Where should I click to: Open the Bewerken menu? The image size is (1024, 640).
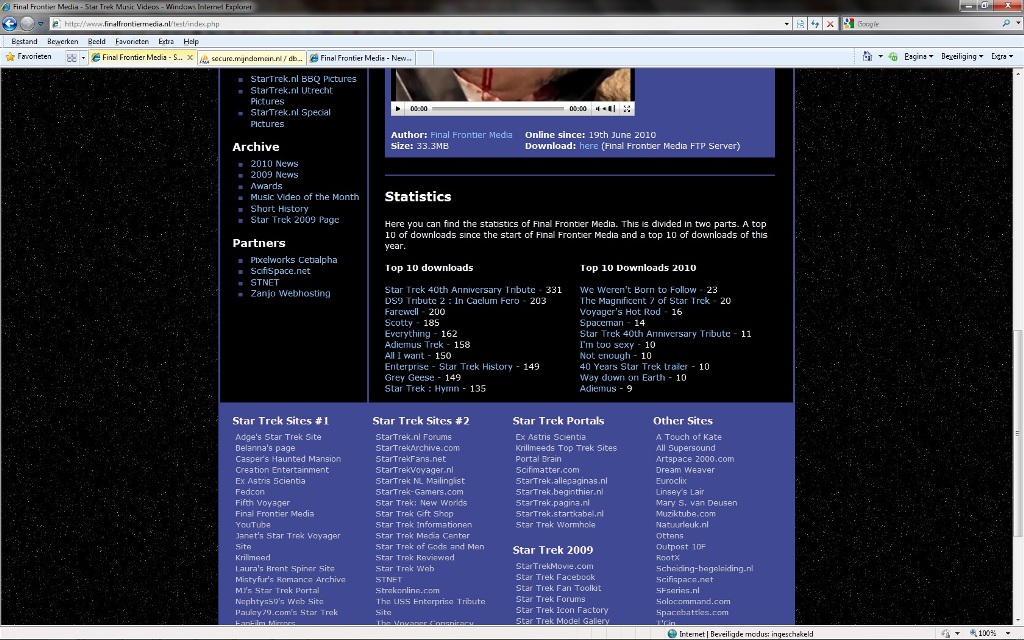pos(63,41)
